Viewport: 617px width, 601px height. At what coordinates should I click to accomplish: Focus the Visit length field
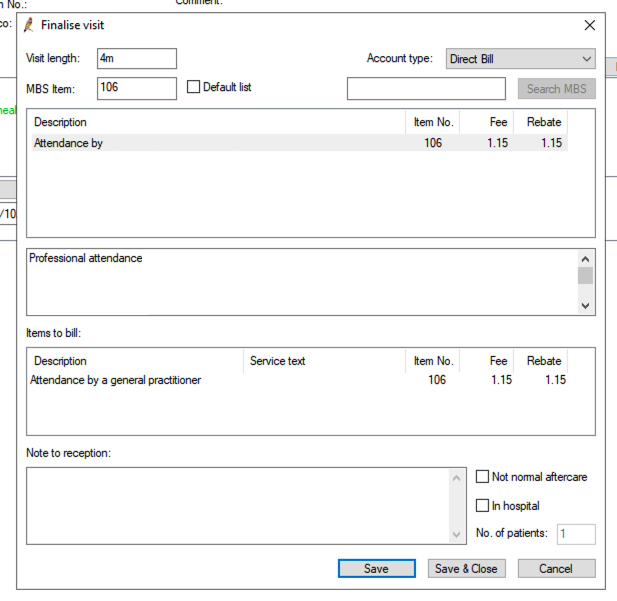tap(137, 59)
